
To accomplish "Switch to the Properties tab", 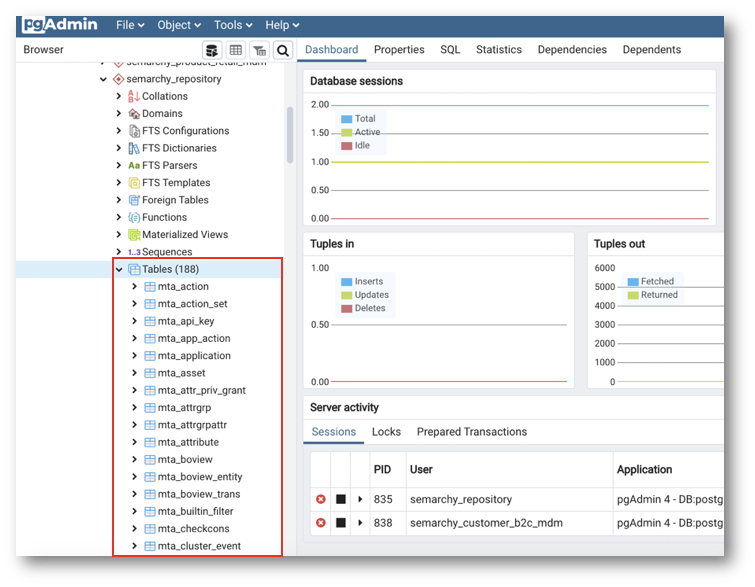I will [399, 50].
